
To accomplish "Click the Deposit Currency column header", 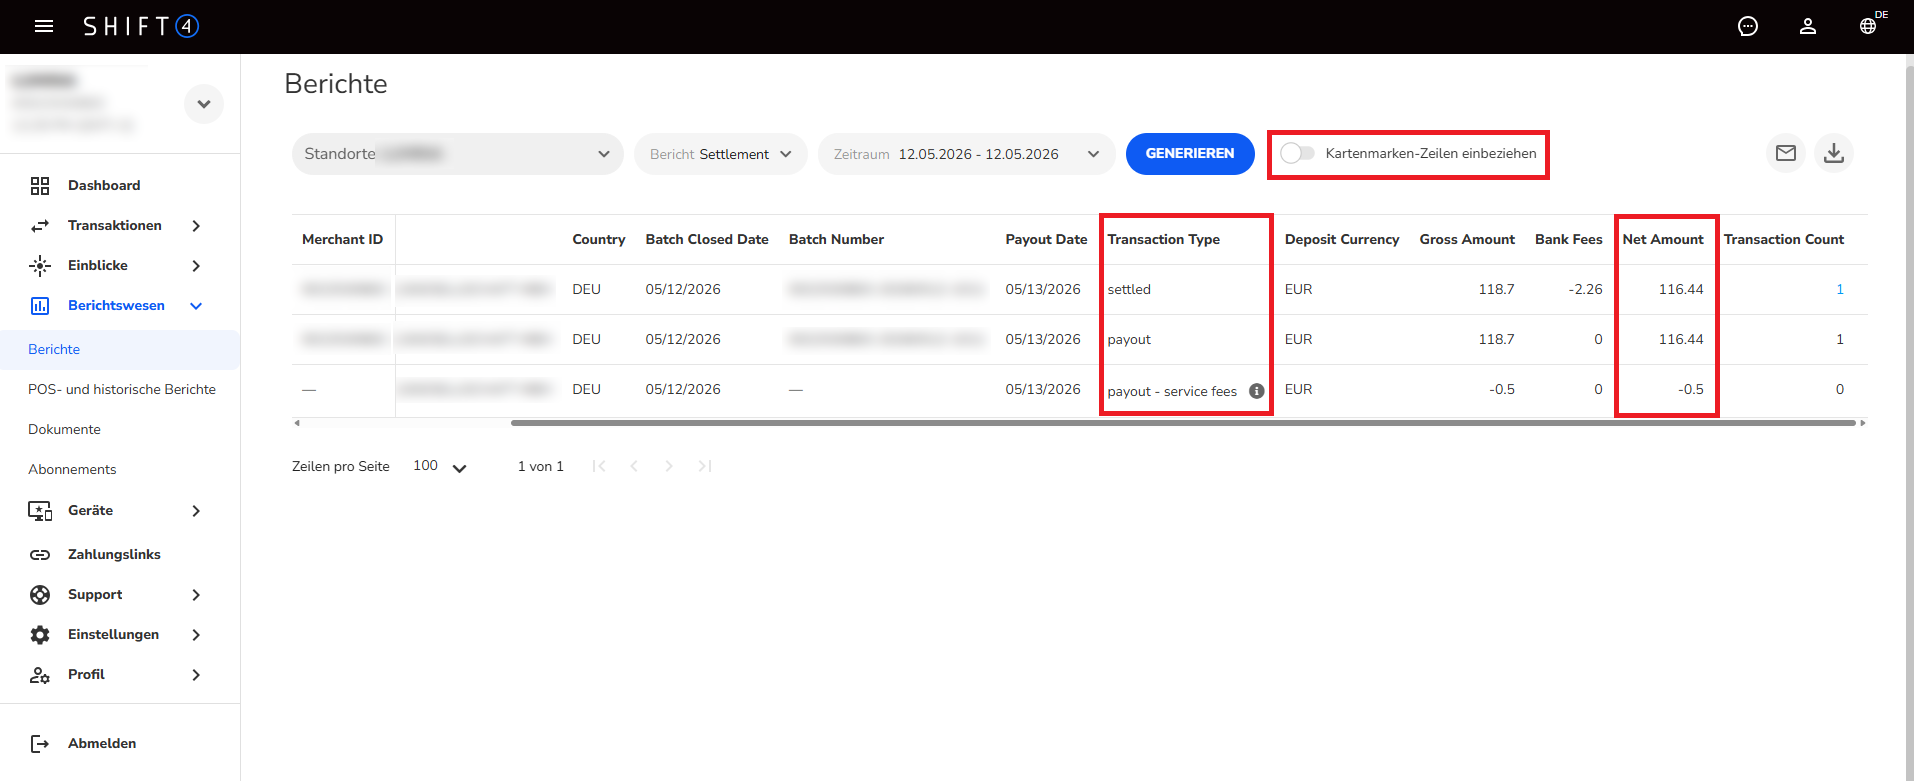I will click(x=1342, y=240).
